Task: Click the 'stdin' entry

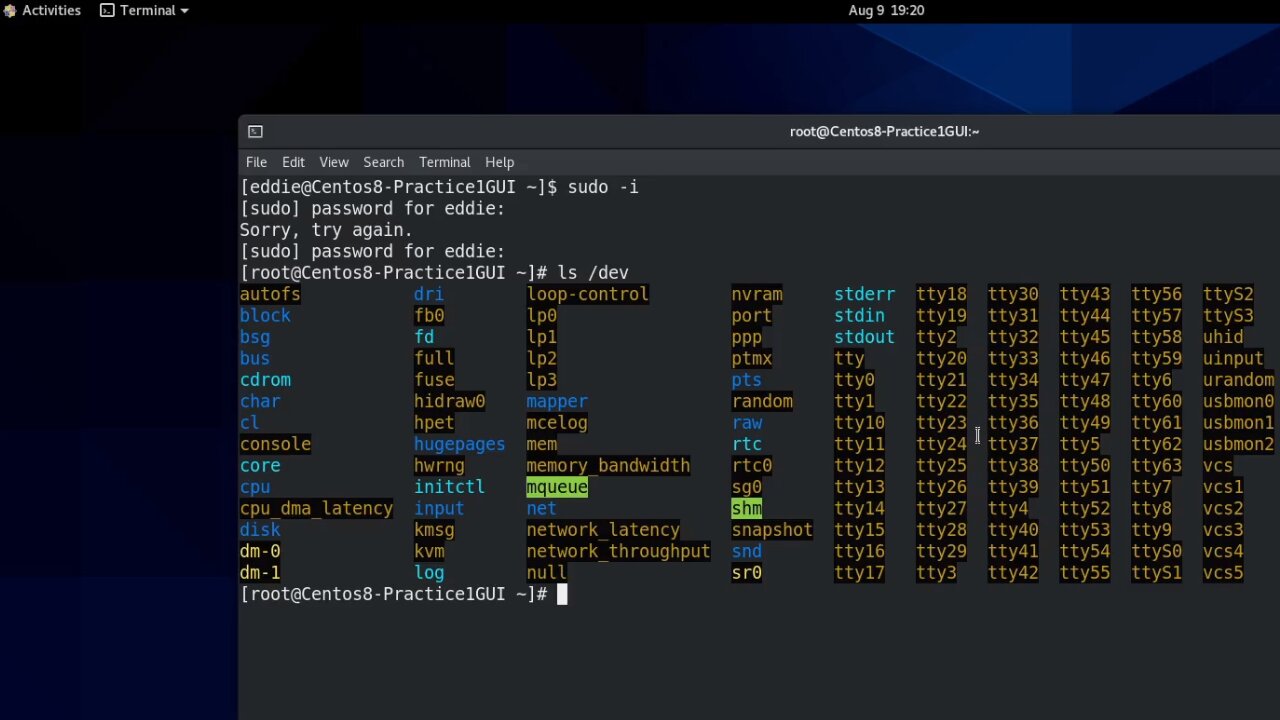Action: [x=859, y=315]
